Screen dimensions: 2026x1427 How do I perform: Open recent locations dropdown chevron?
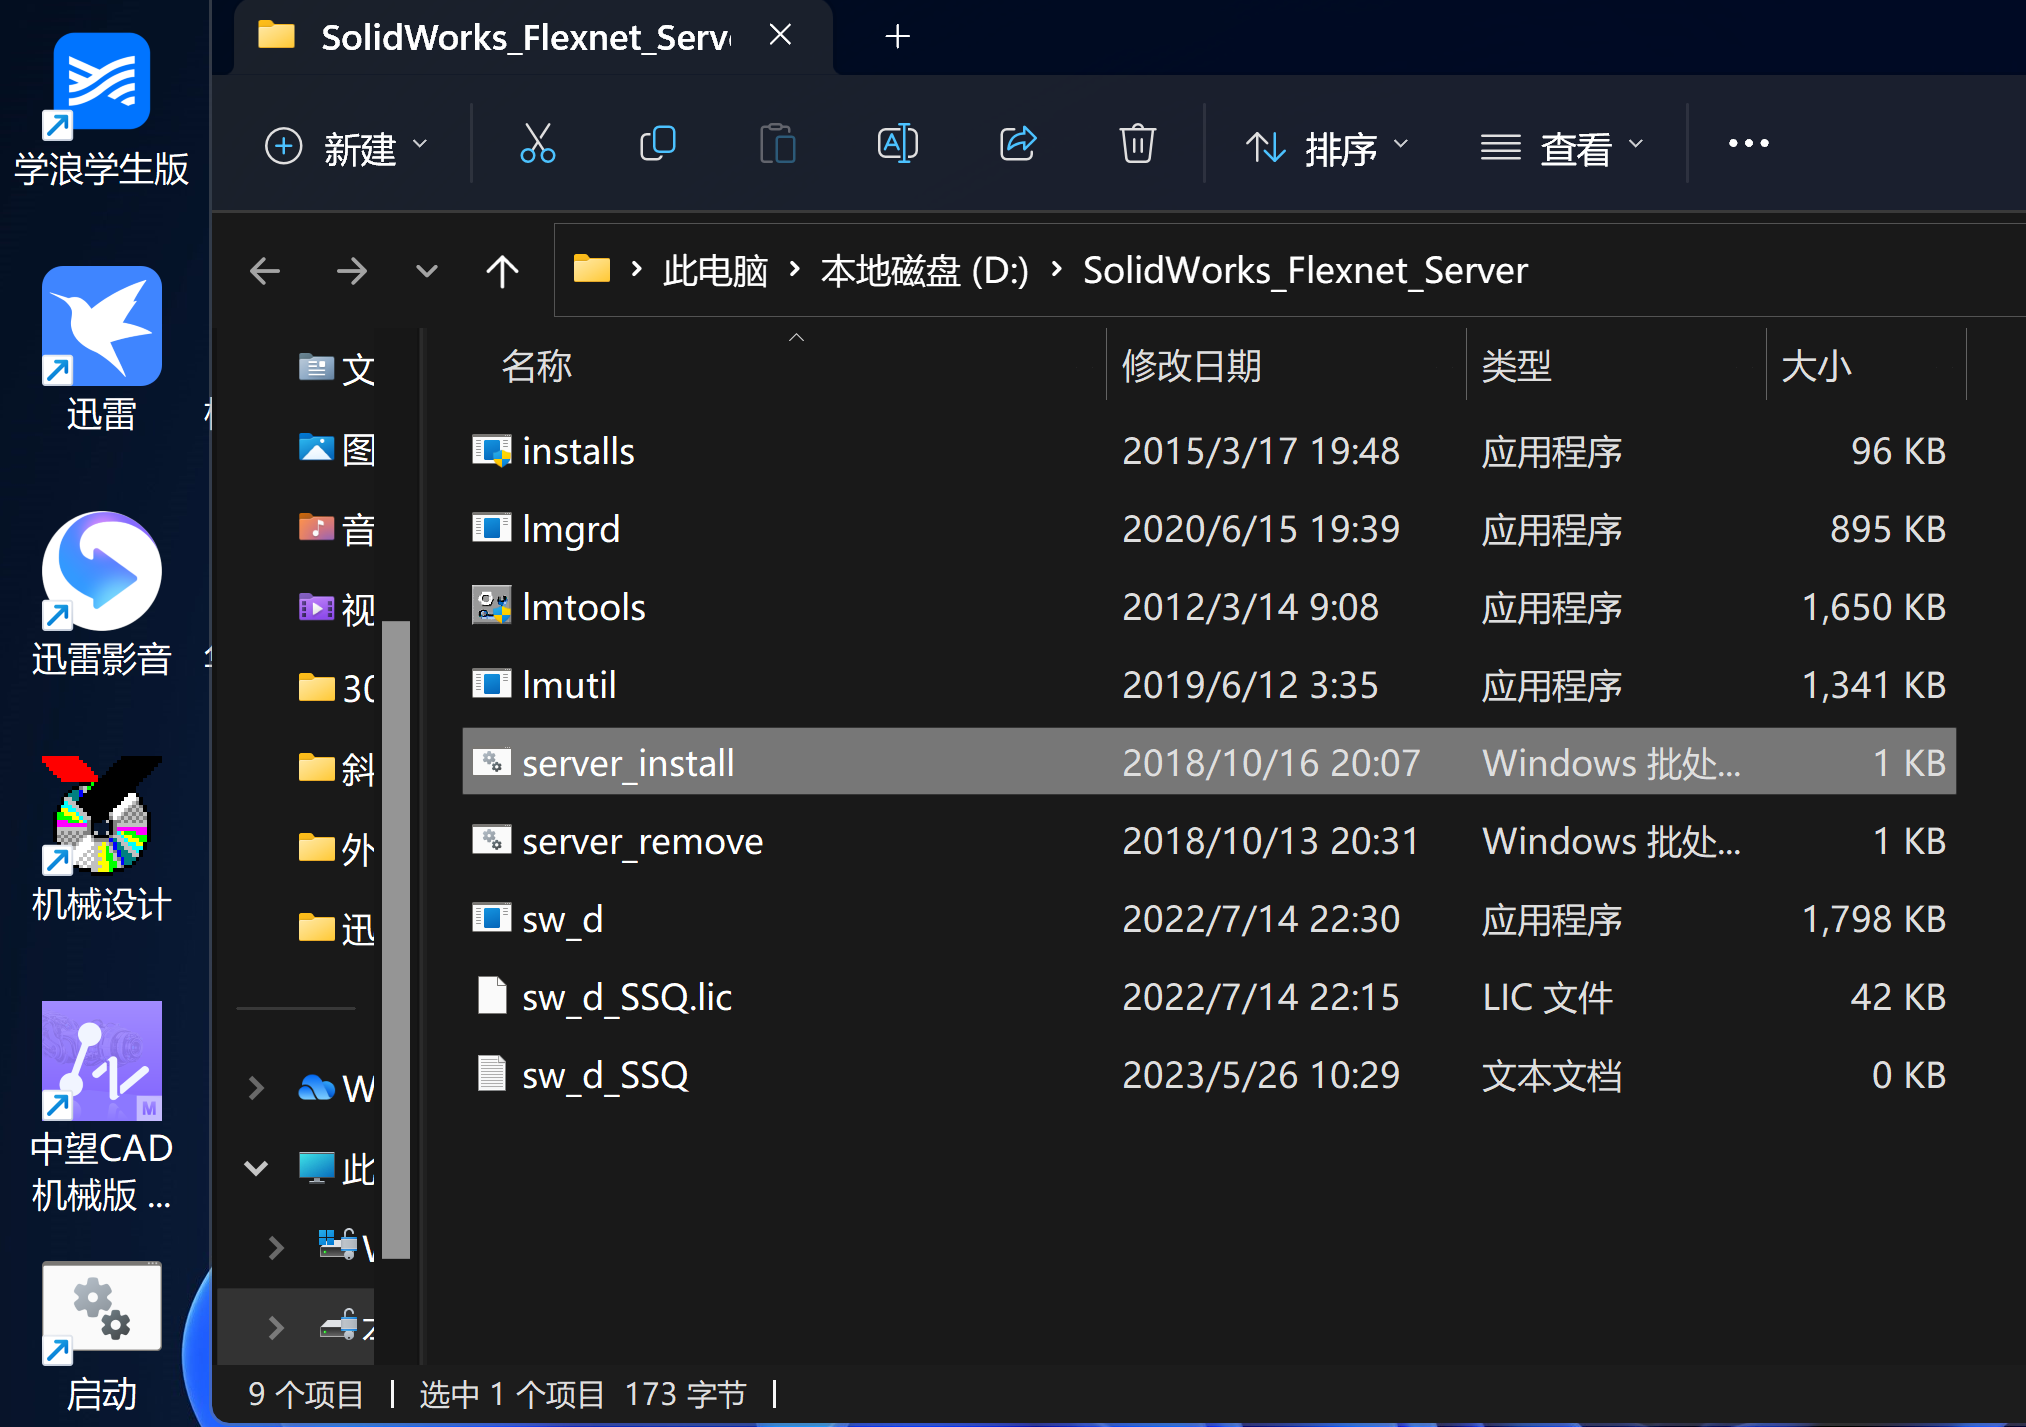pos(427,272)
